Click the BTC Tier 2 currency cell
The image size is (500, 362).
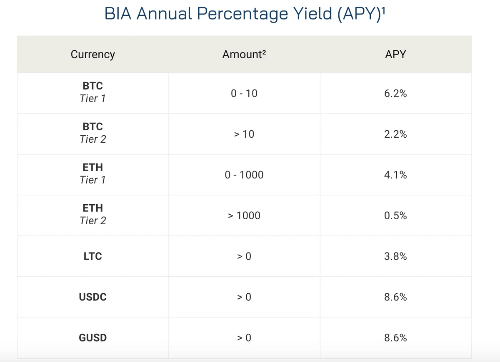point(93,133)
